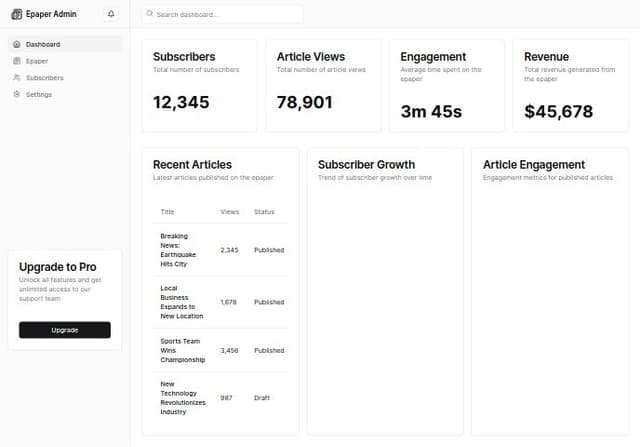Click Published status of Sports Team article

click(x=269, y=350)
